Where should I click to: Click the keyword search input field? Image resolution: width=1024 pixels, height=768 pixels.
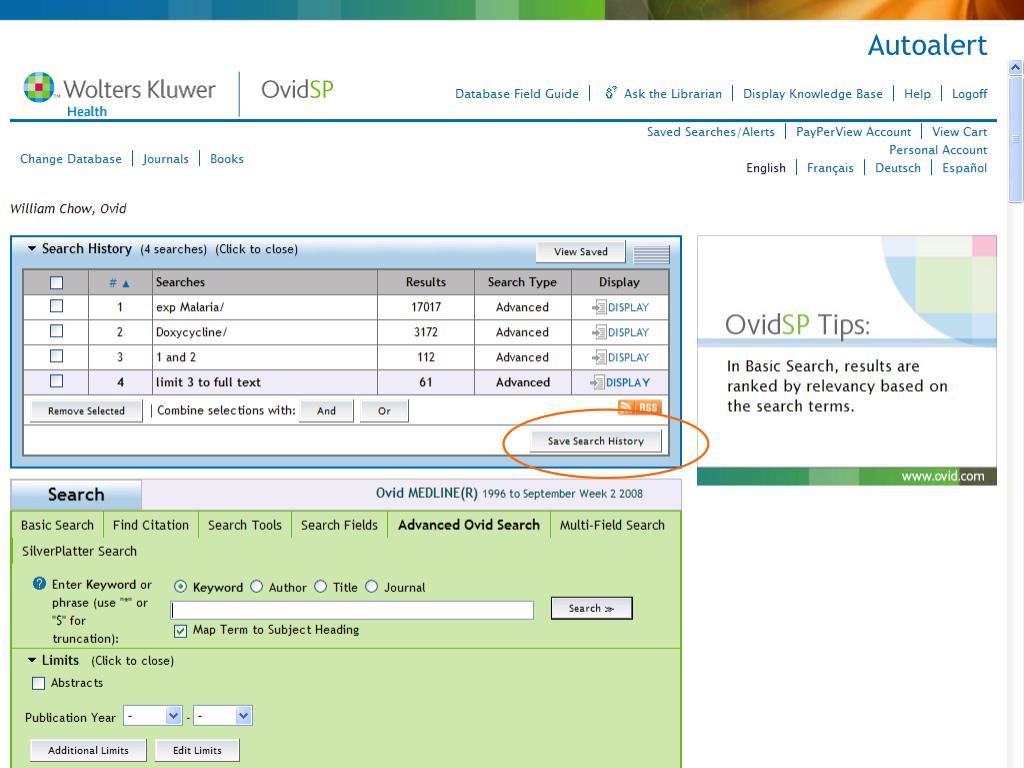tap(352, 610)
